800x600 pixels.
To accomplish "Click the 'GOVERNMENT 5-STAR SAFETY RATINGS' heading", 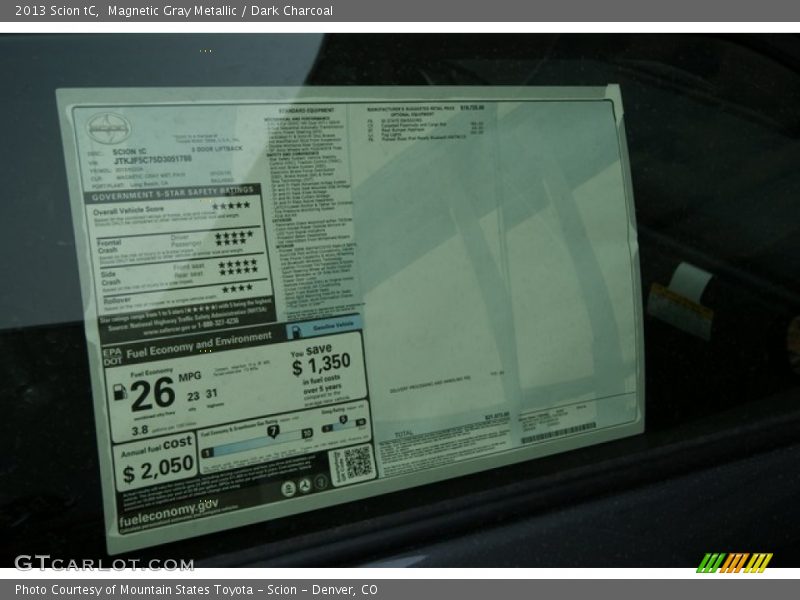I will [172, 193].
